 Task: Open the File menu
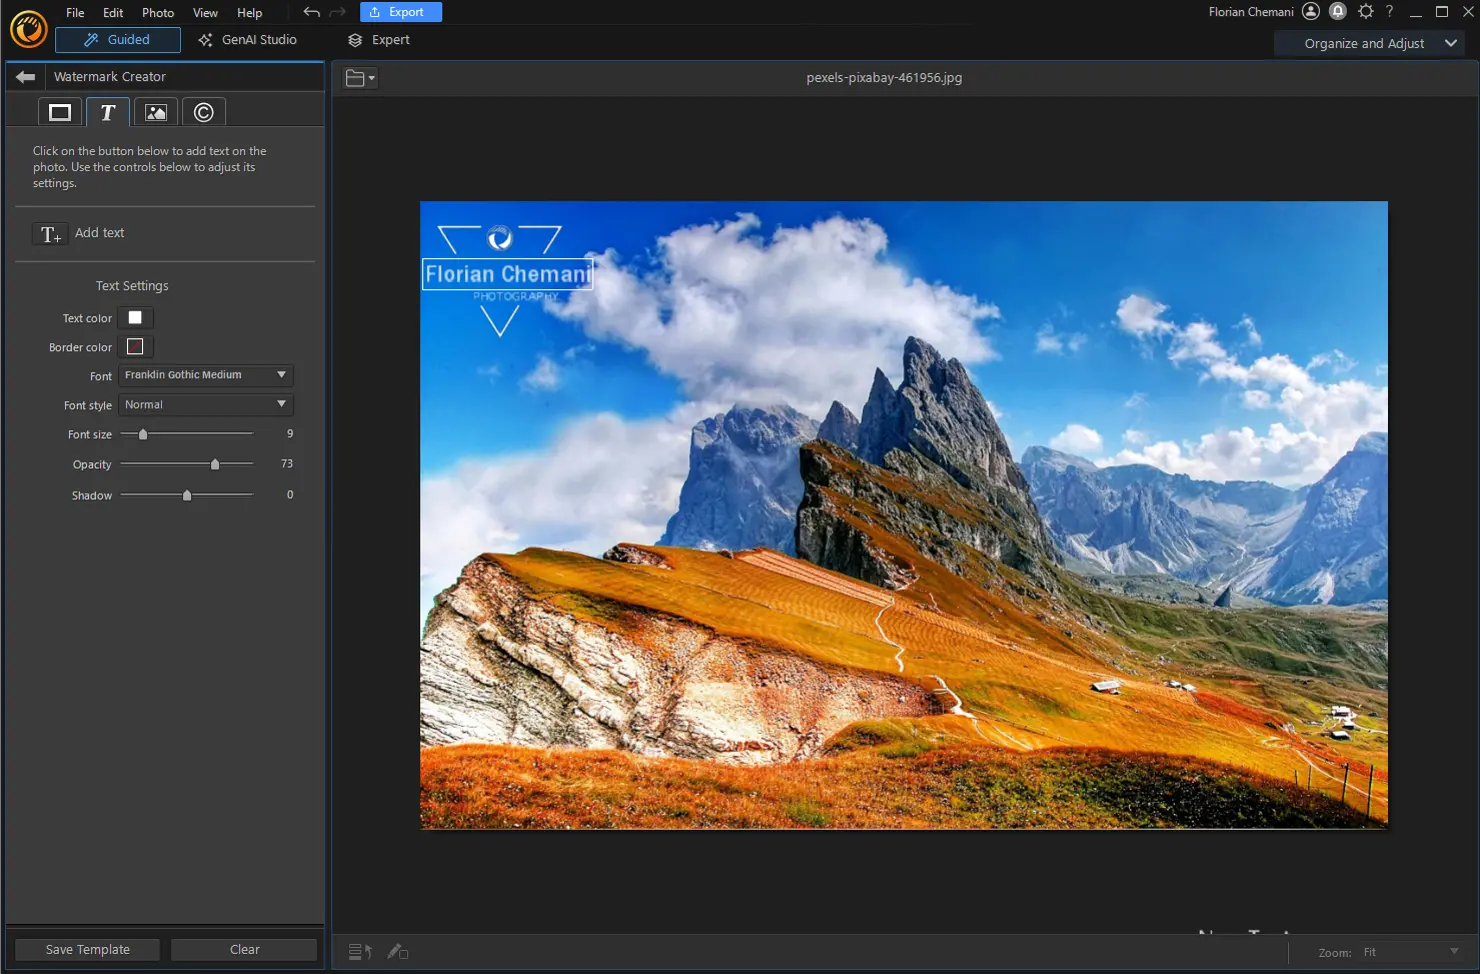point(74,12)
